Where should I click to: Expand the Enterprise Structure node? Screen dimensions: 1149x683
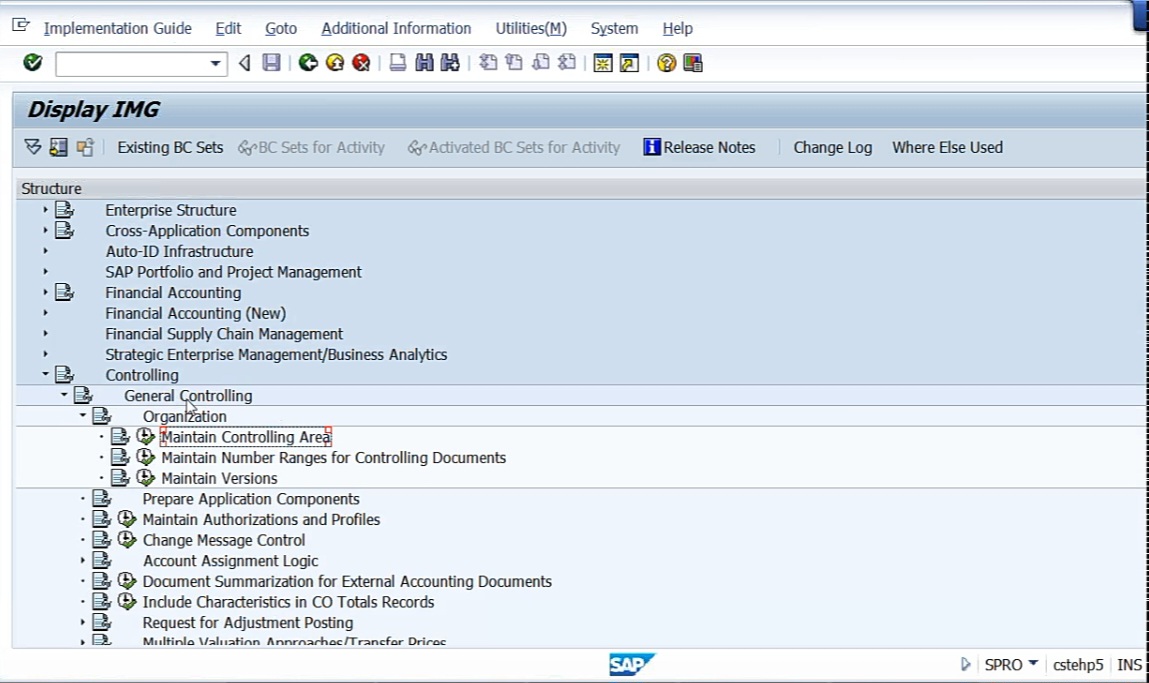click(45, 210)
